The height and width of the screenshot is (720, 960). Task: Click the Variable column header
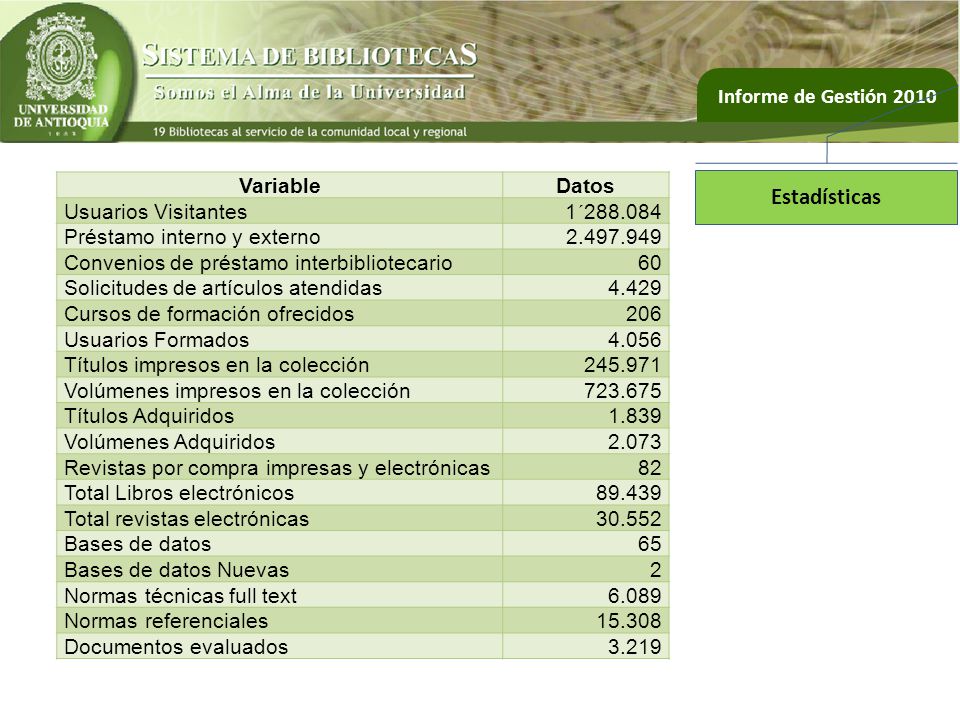(280, 186)
